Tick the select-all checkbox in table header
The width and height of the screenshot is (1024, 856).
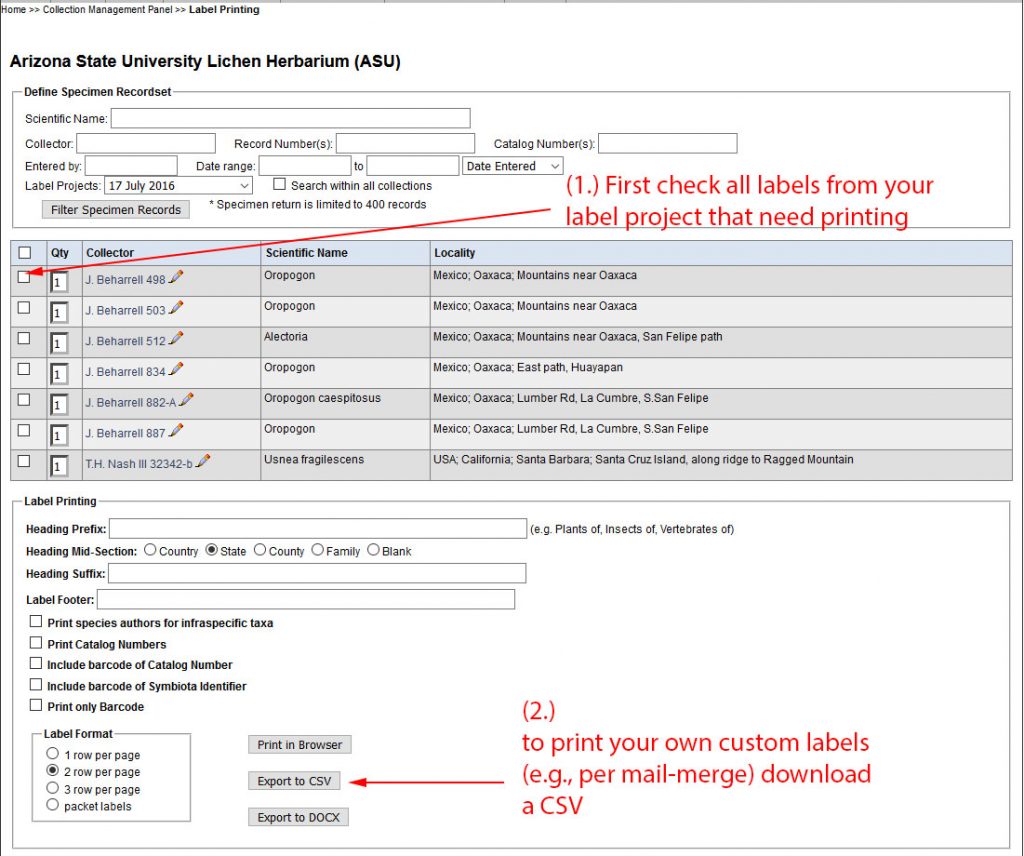(x=25, y=253)
